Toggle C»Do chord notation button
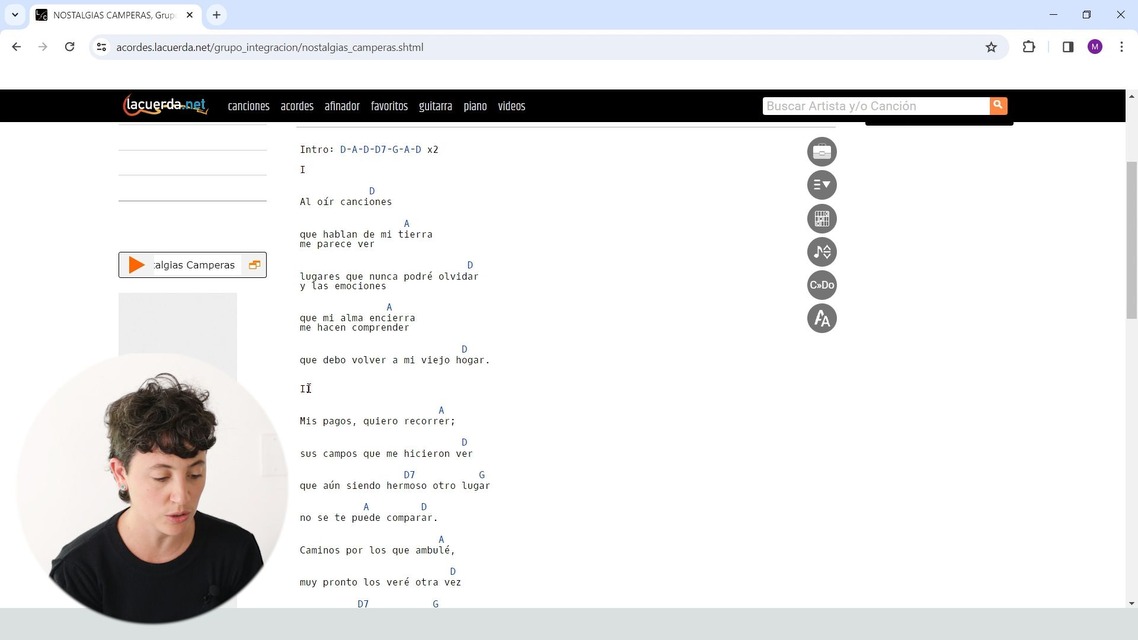1138x640 pixels. (822, 285)
